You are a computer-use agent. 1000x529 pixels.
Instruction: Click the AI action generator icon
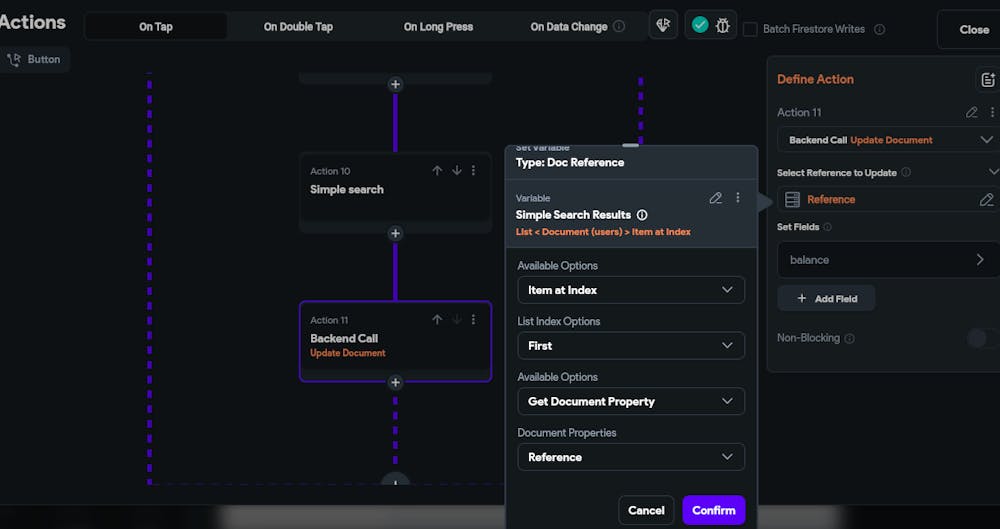pos(663,25)
